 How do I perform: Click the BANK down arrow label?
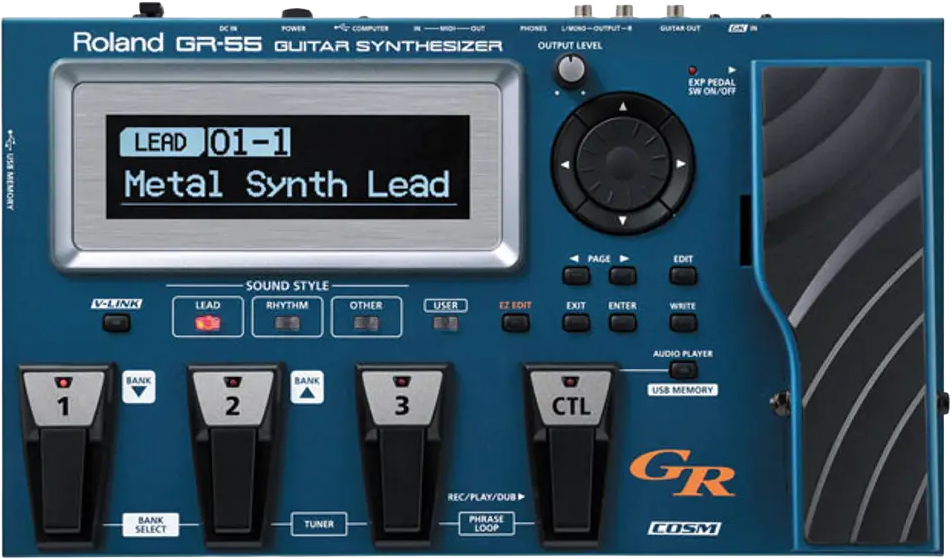138,387
